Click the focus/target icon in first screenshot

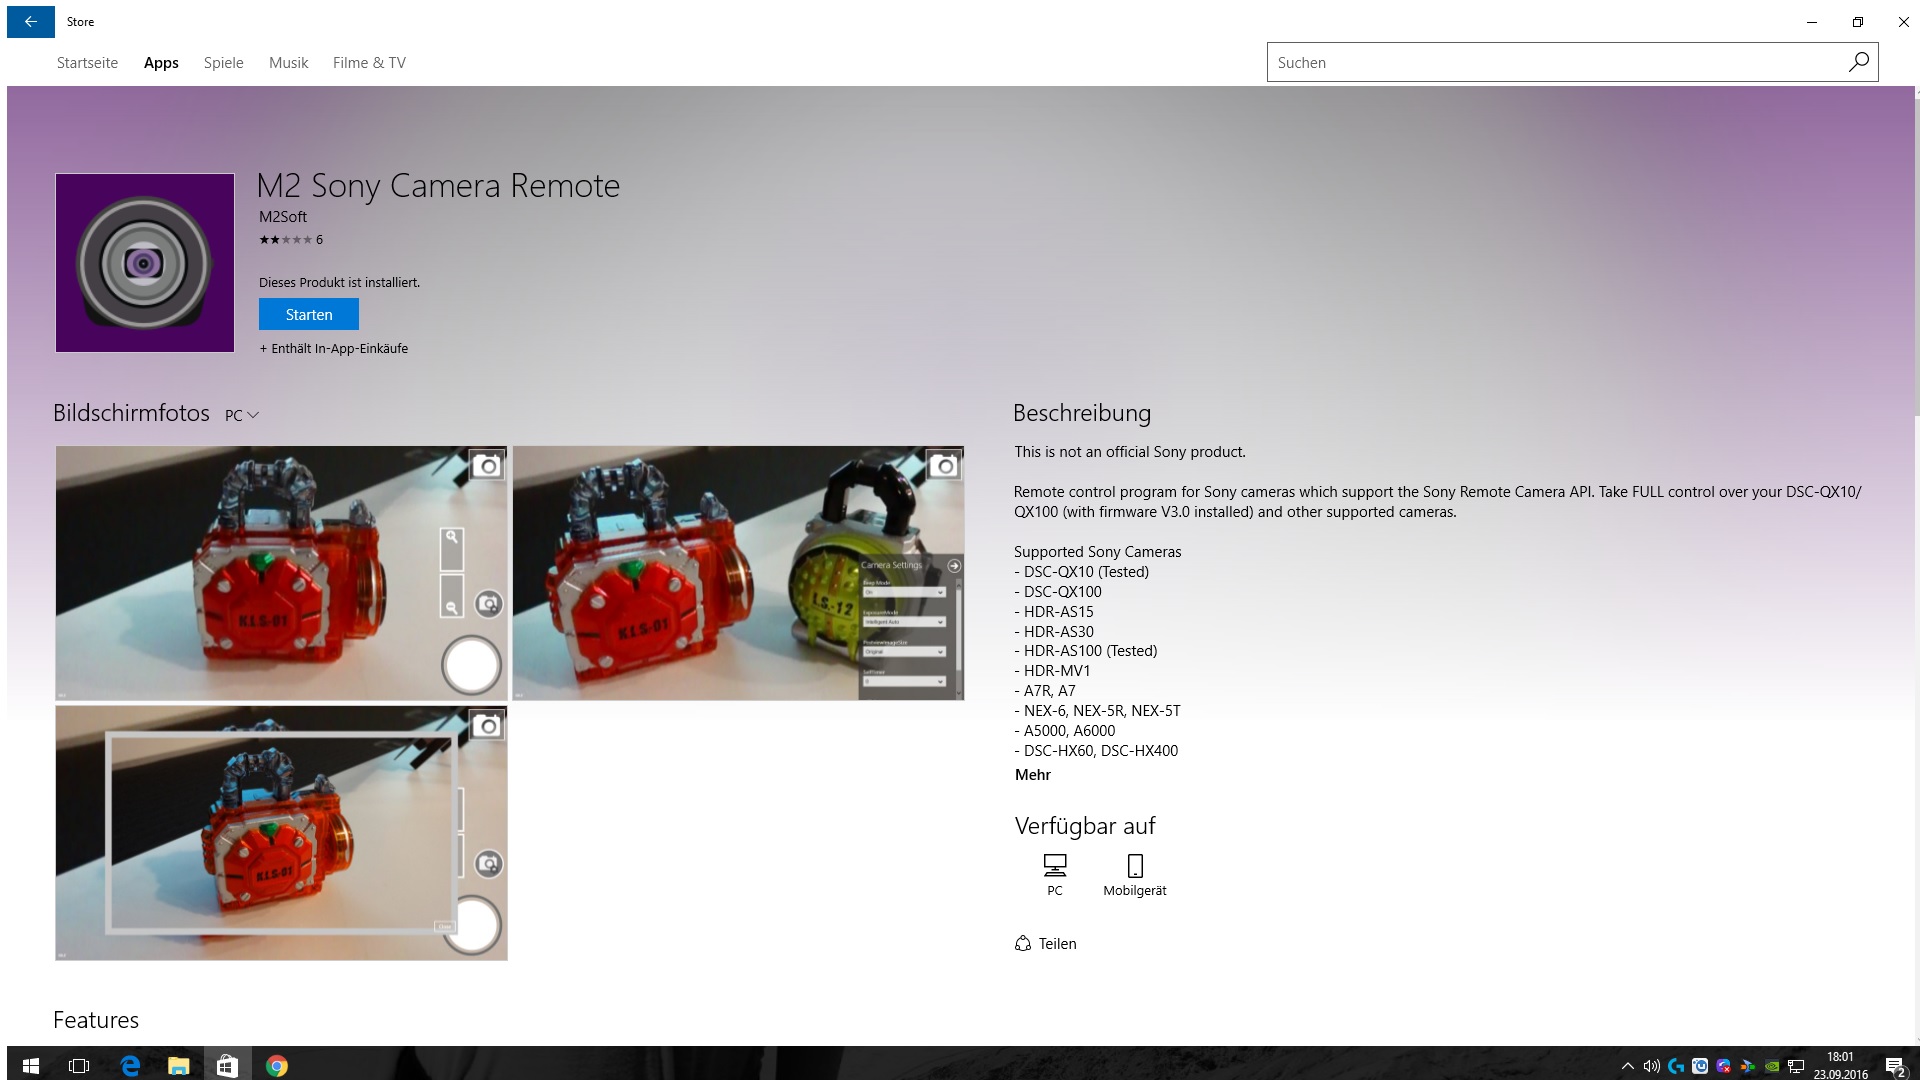click(488, 604)
